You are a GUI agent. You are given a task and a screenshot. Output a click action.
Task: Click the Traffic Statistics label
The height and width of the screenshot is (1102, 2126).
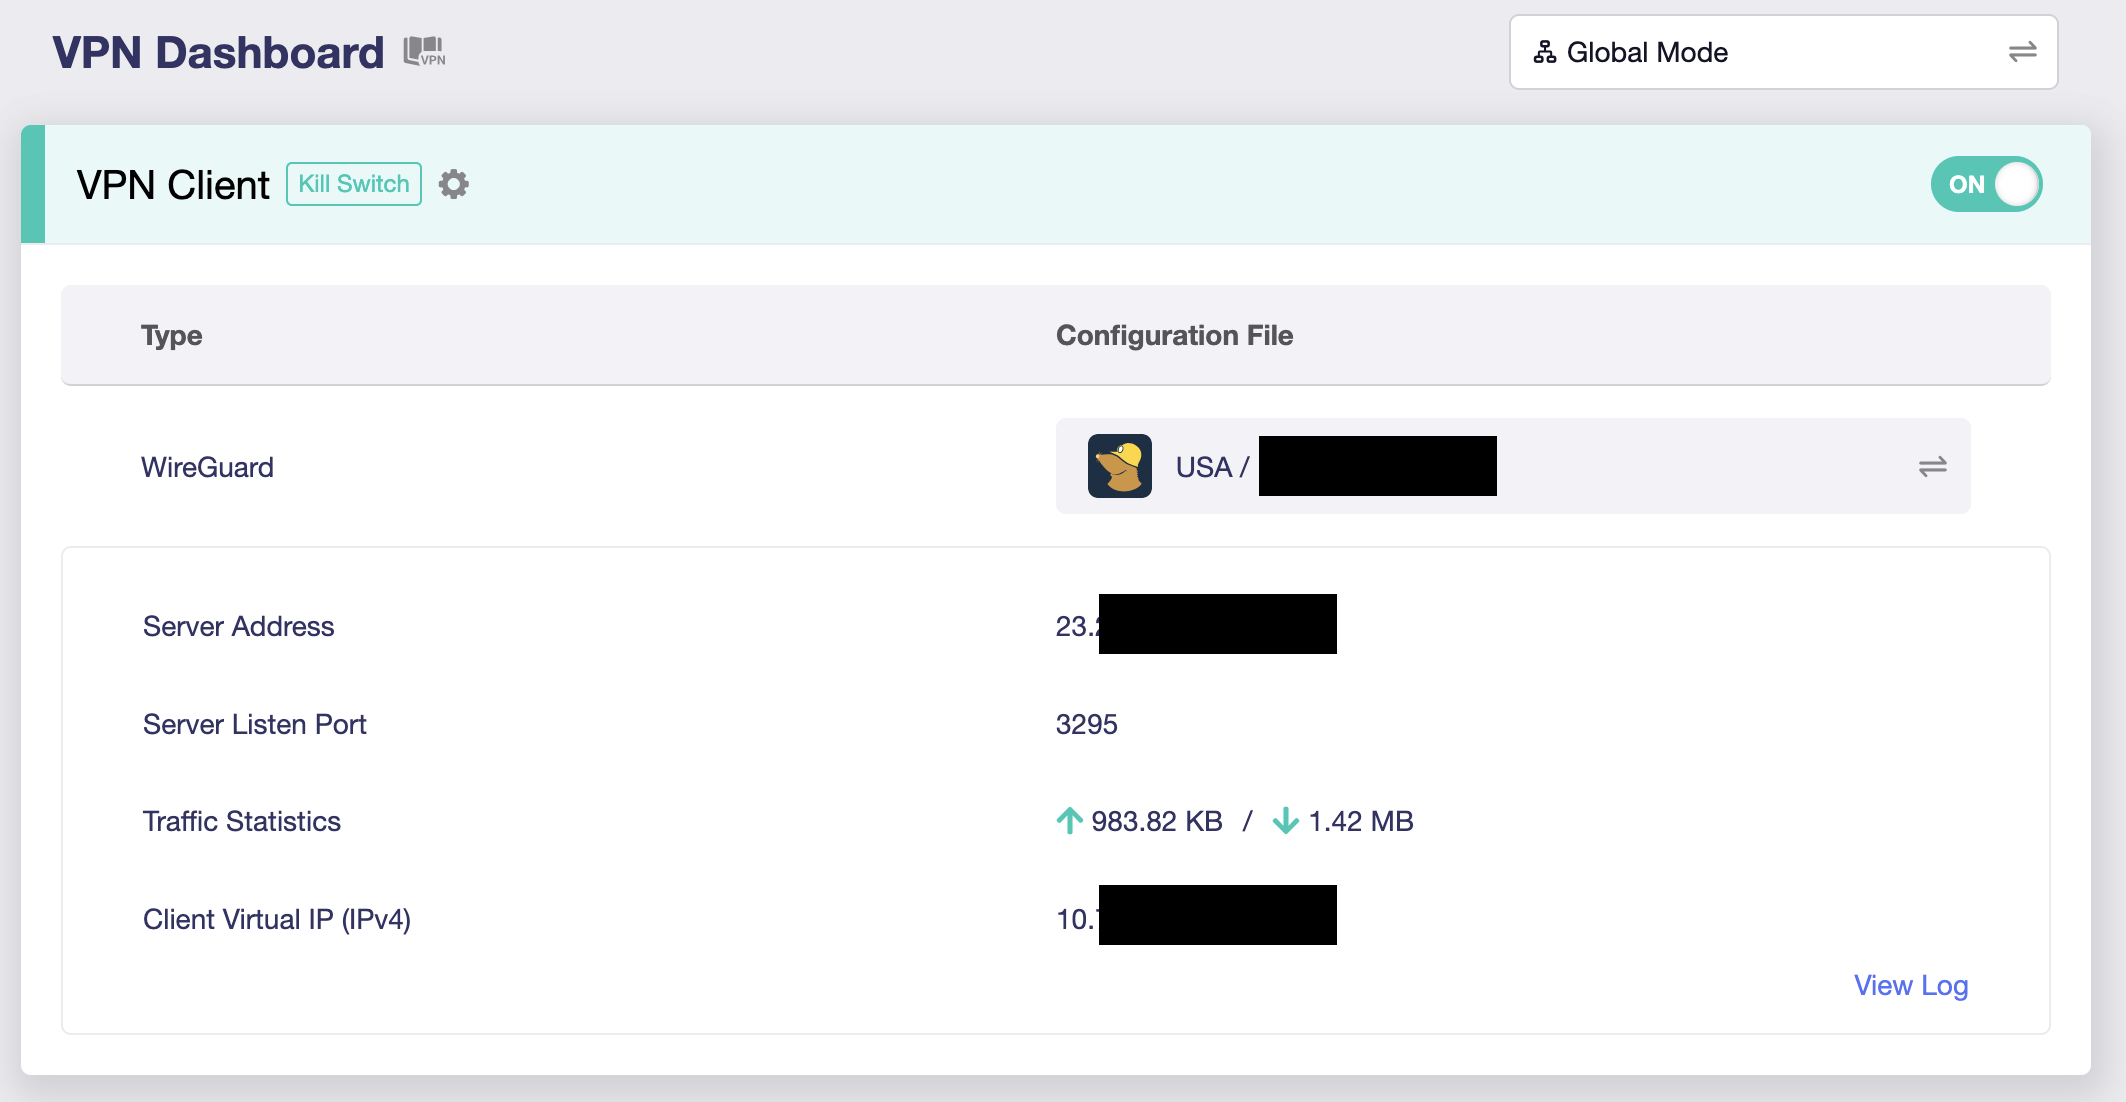pyautogui.click(x=242, y=821)
